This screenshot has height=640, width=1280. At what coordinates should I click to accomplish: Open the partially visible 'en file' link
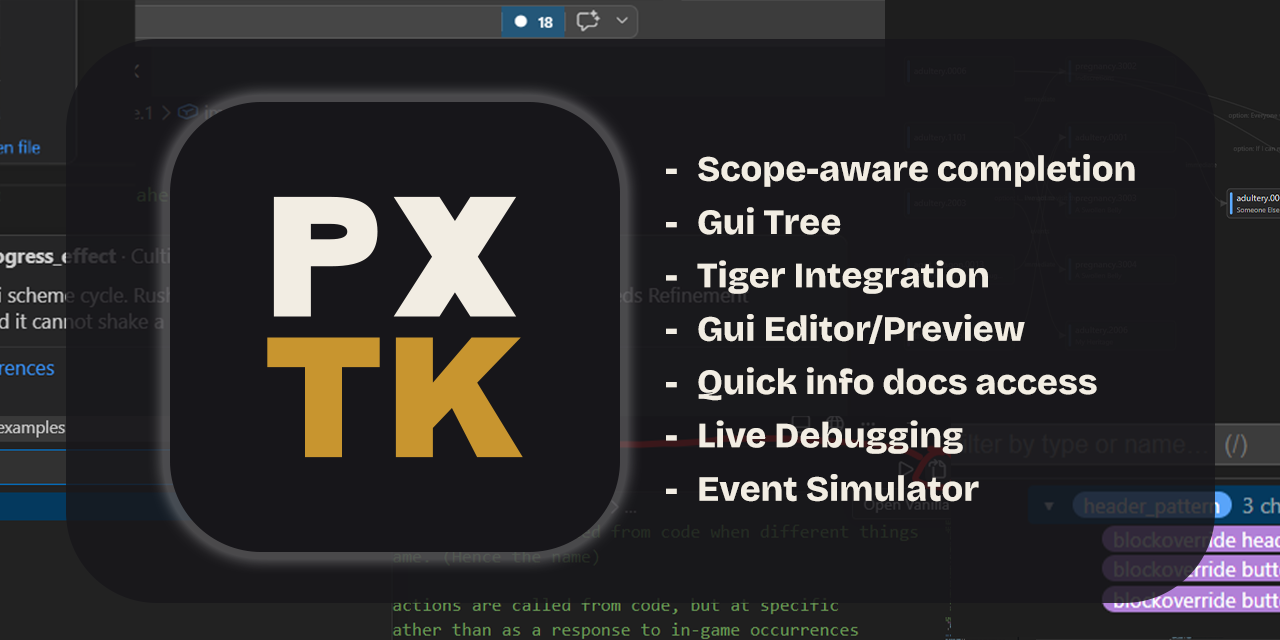(20, 148)
